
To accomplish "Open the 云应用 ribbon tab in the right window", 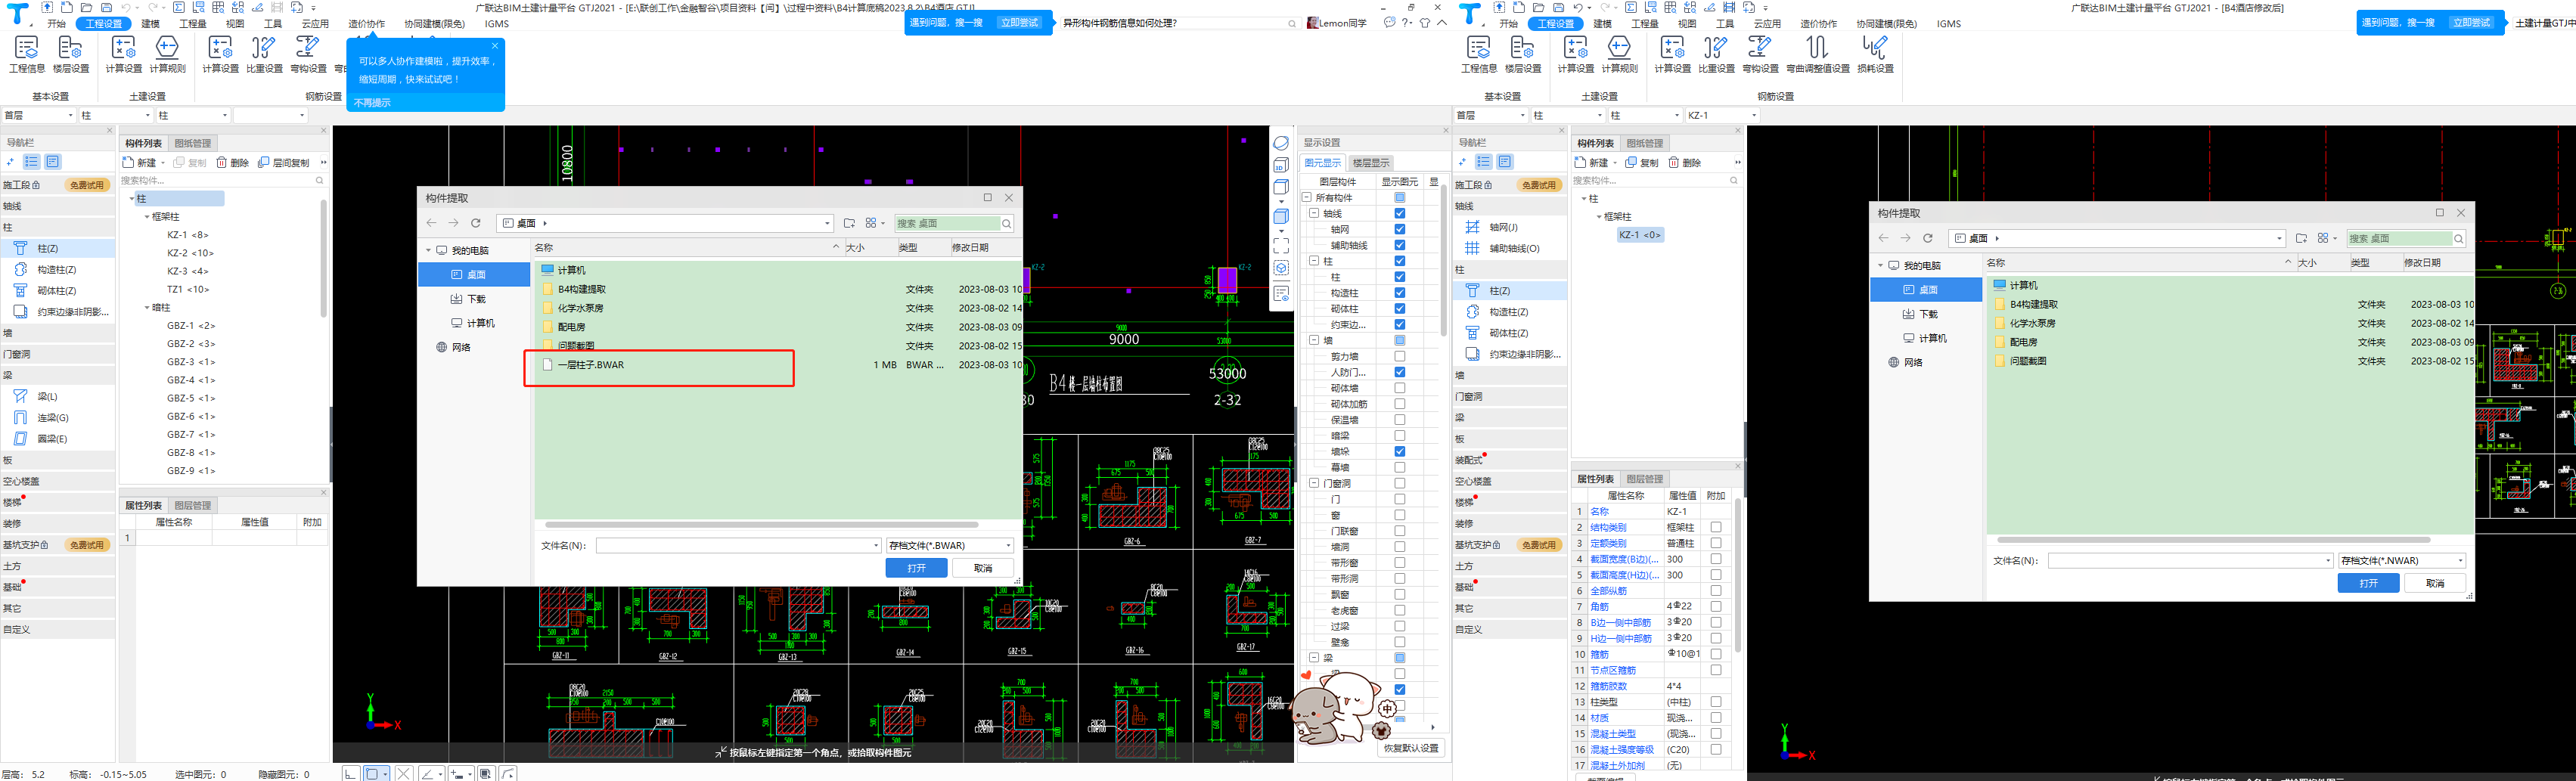I will click(1767, 23).
